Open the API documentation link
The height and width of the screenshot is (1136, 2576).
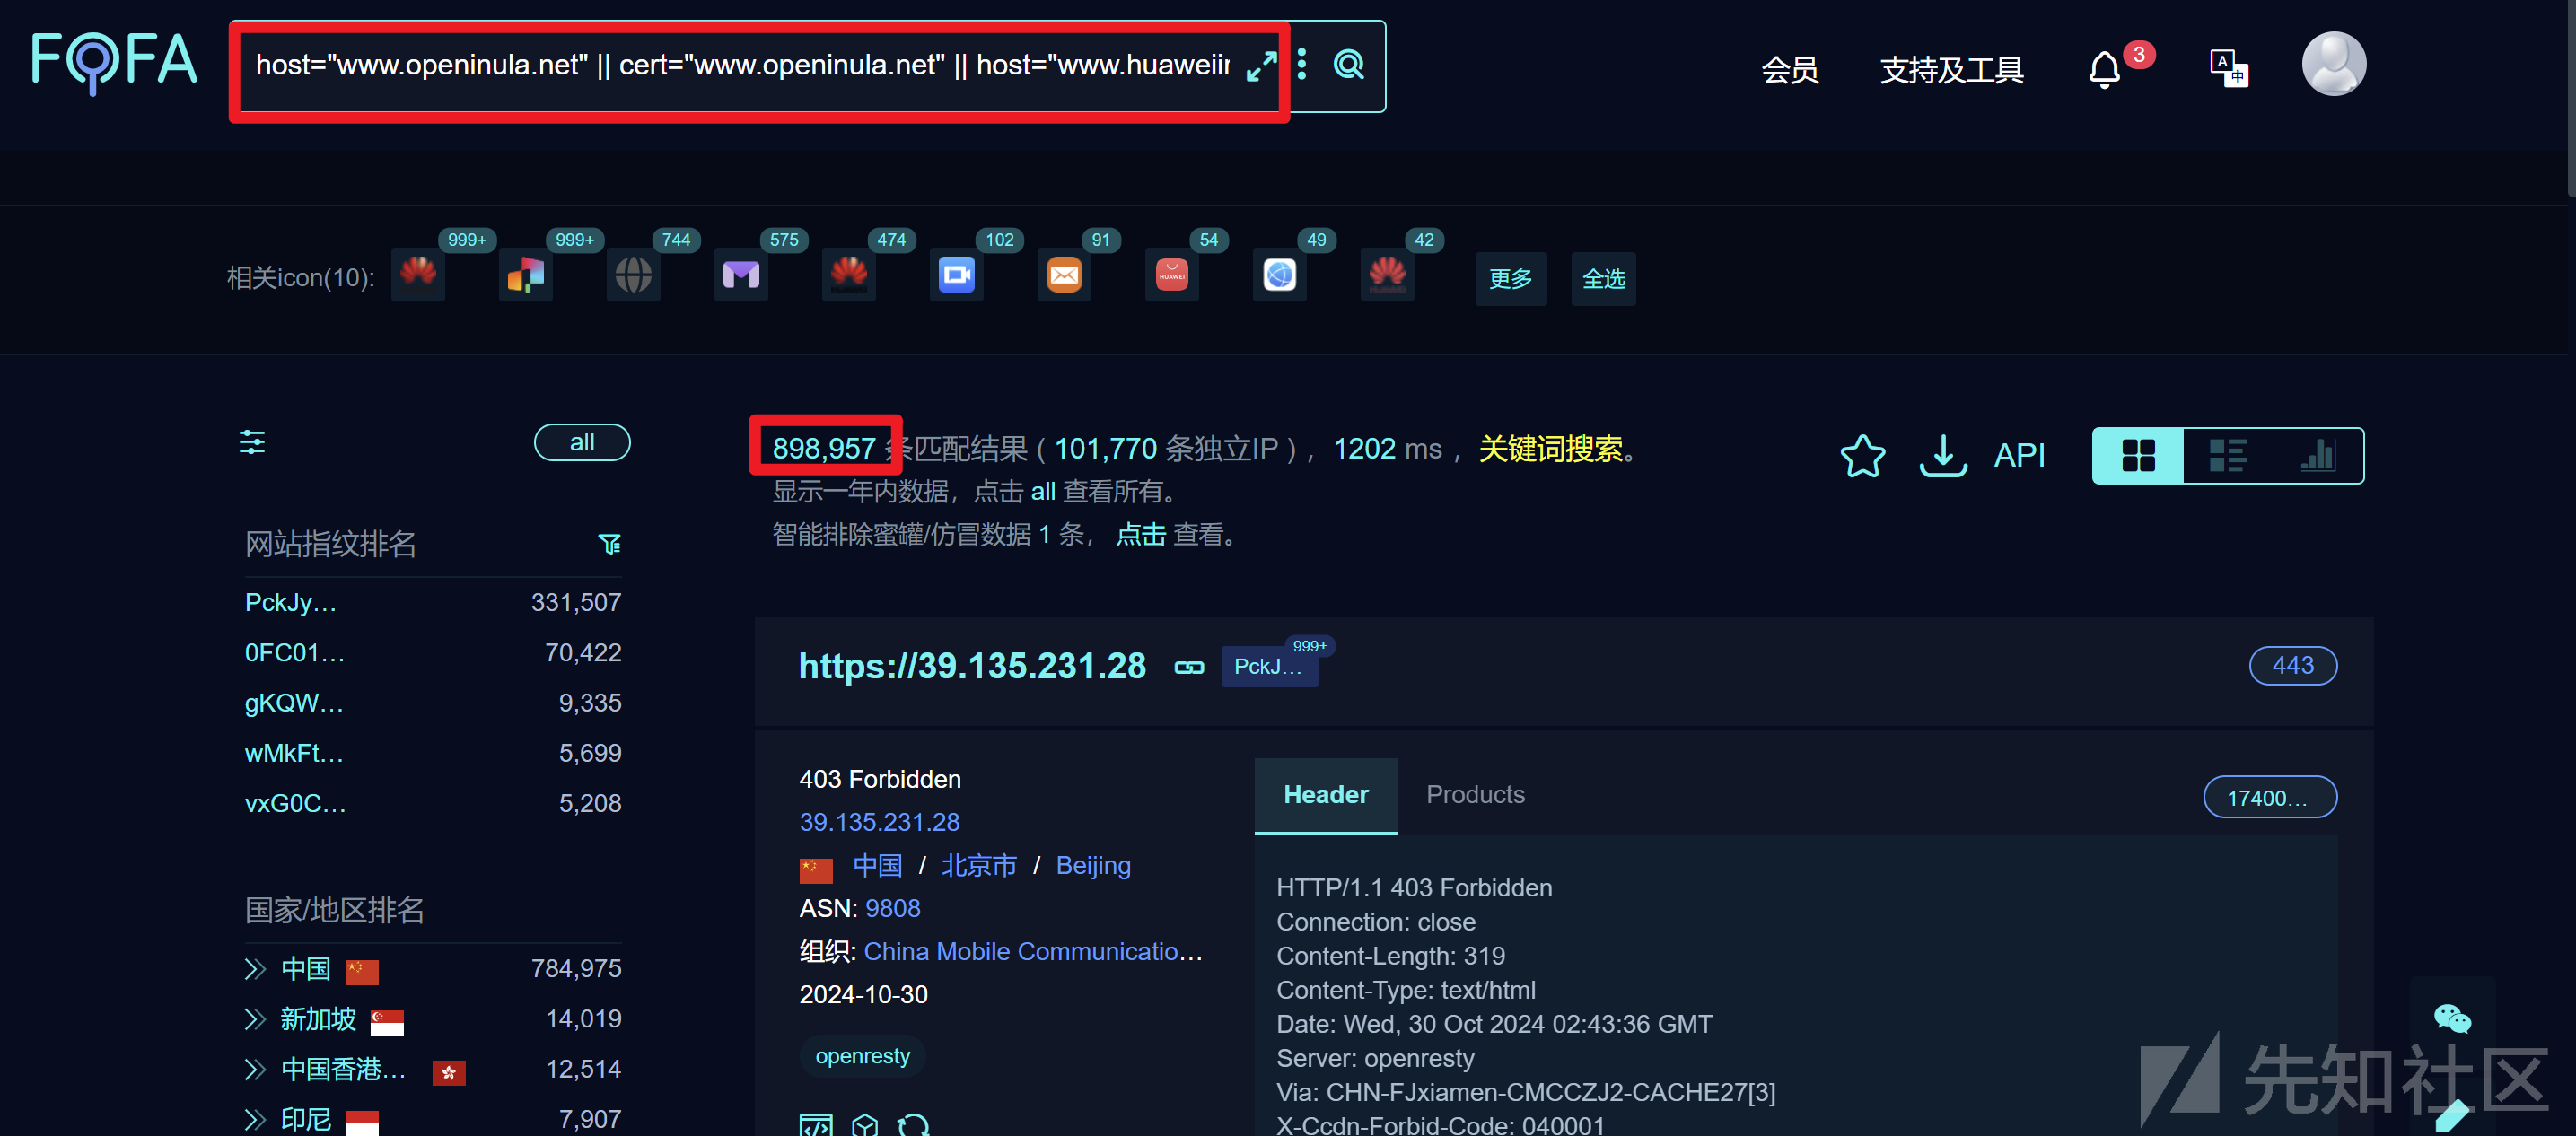[x=2019, y=455]
